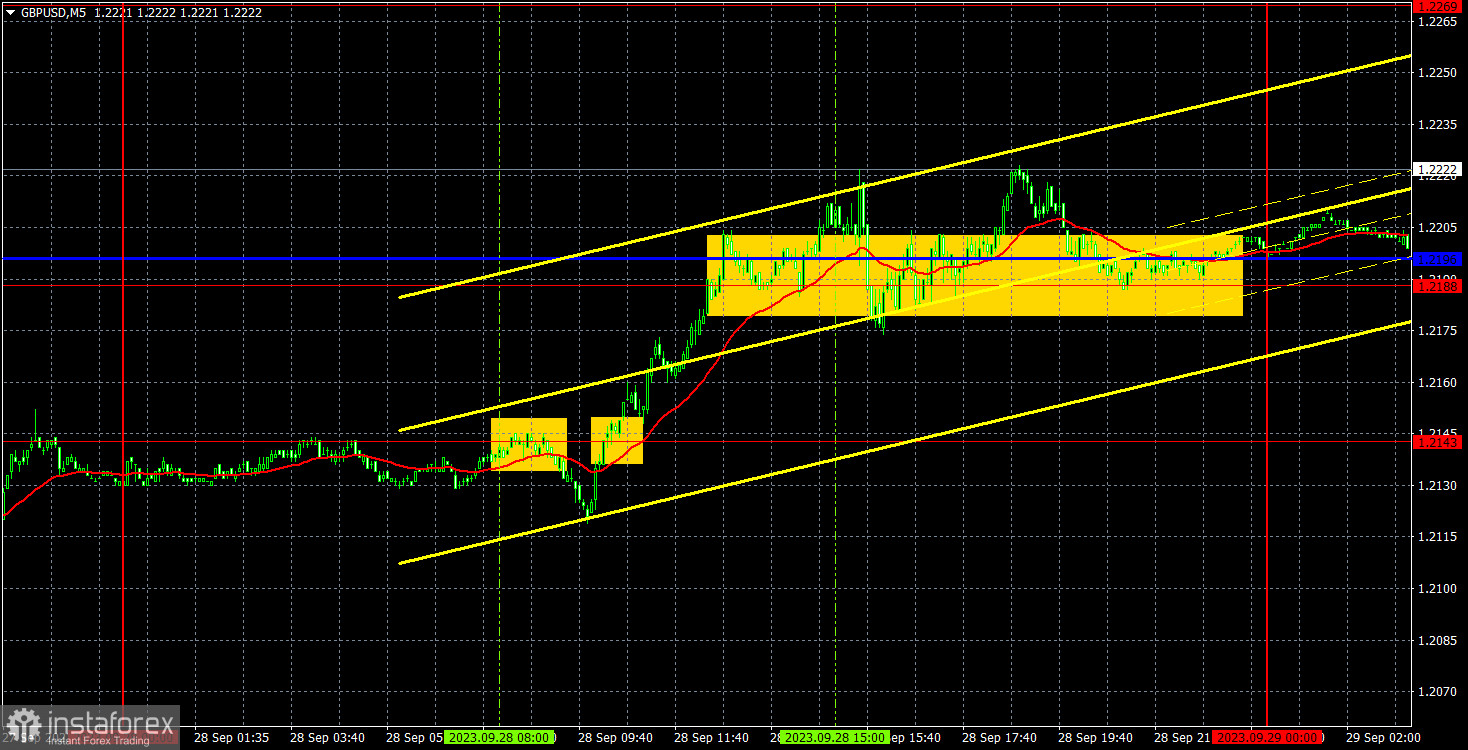Click the 1.2070 price axis label
This screenshot has width=1468, height=750.
pyautogui.click(x=1436, y=691)
